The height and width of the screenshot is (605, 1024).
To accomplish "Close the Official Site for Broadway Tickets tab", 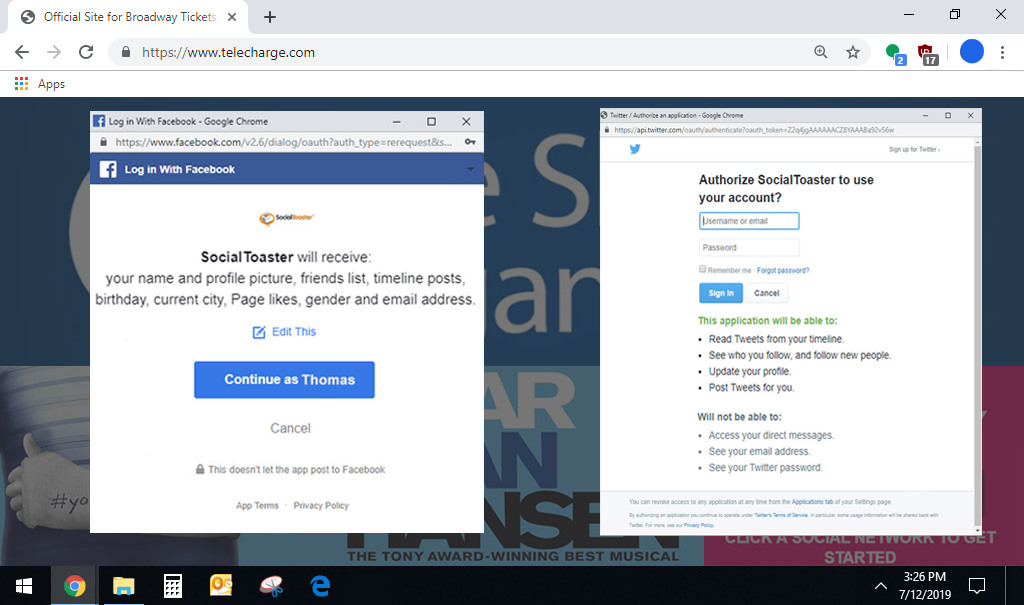I will point(232,18).
